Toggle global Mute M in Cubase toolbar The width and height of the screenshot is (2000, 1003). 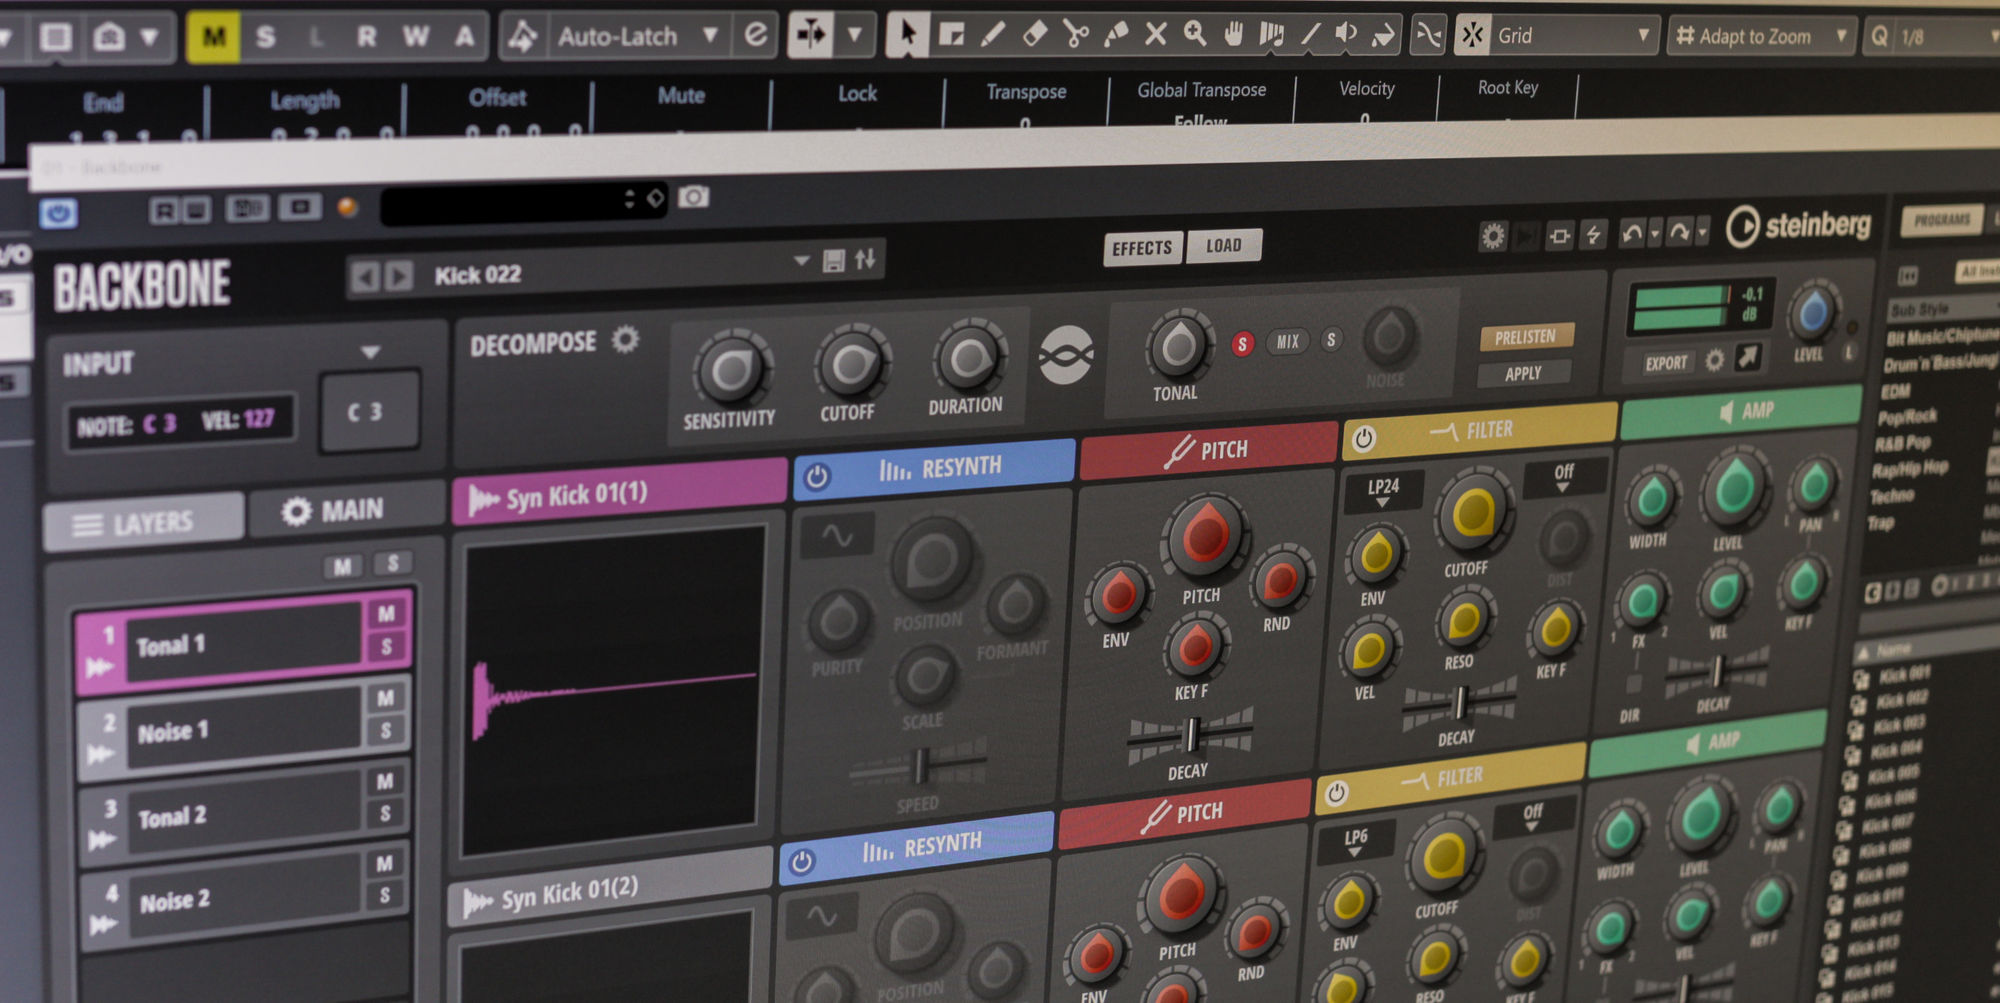[x=213, y=37]
